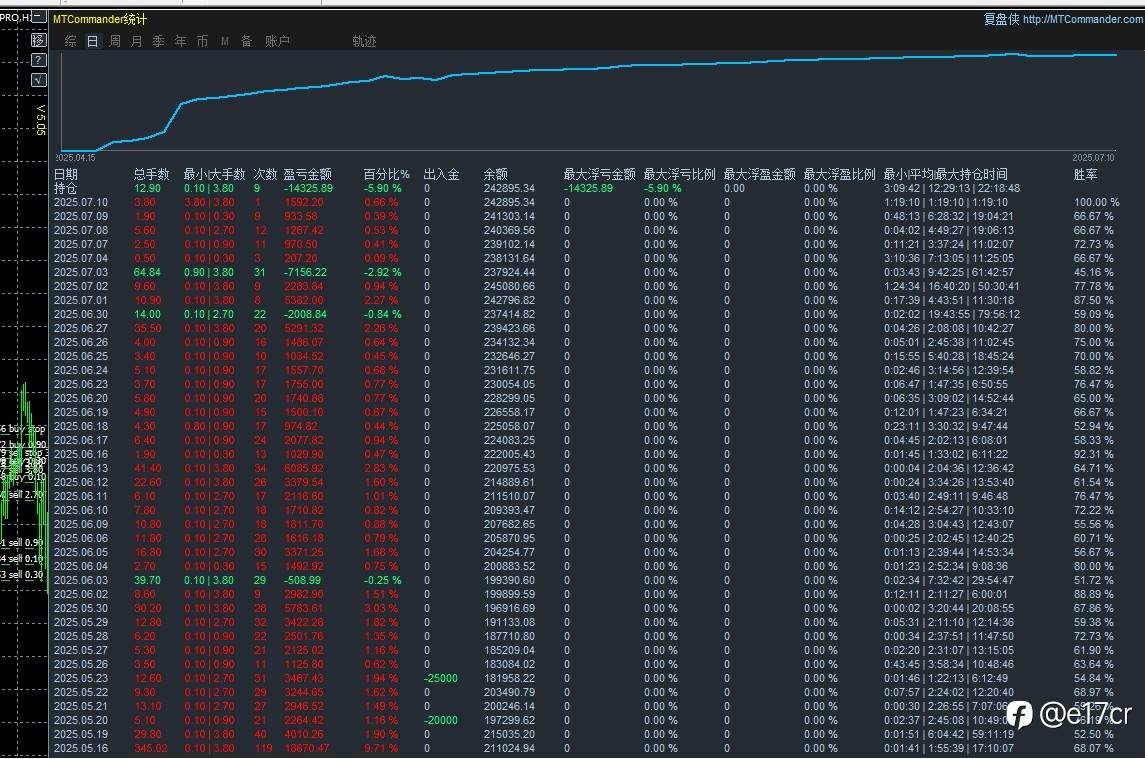This screenshot has height=759, width=1145.
Task: Open the 月 monthly tab
Action: [x=137, y=42]
